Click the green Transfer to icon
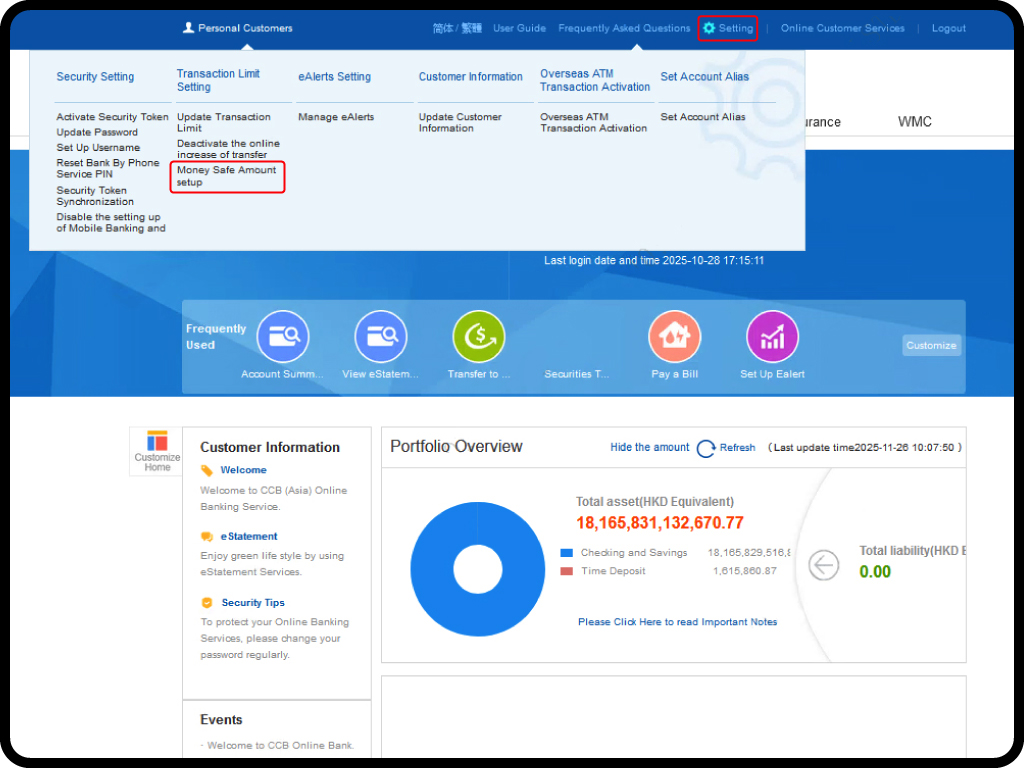 479,337
